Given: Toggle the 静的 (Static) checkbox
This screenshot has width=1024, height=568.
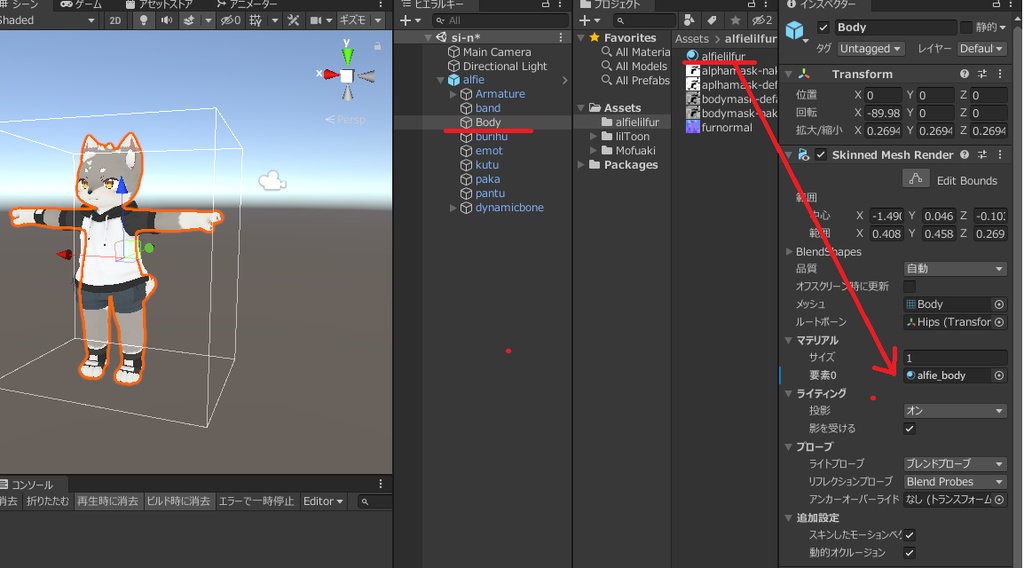Looking at the screenshot, I should (x=966, y=27).
